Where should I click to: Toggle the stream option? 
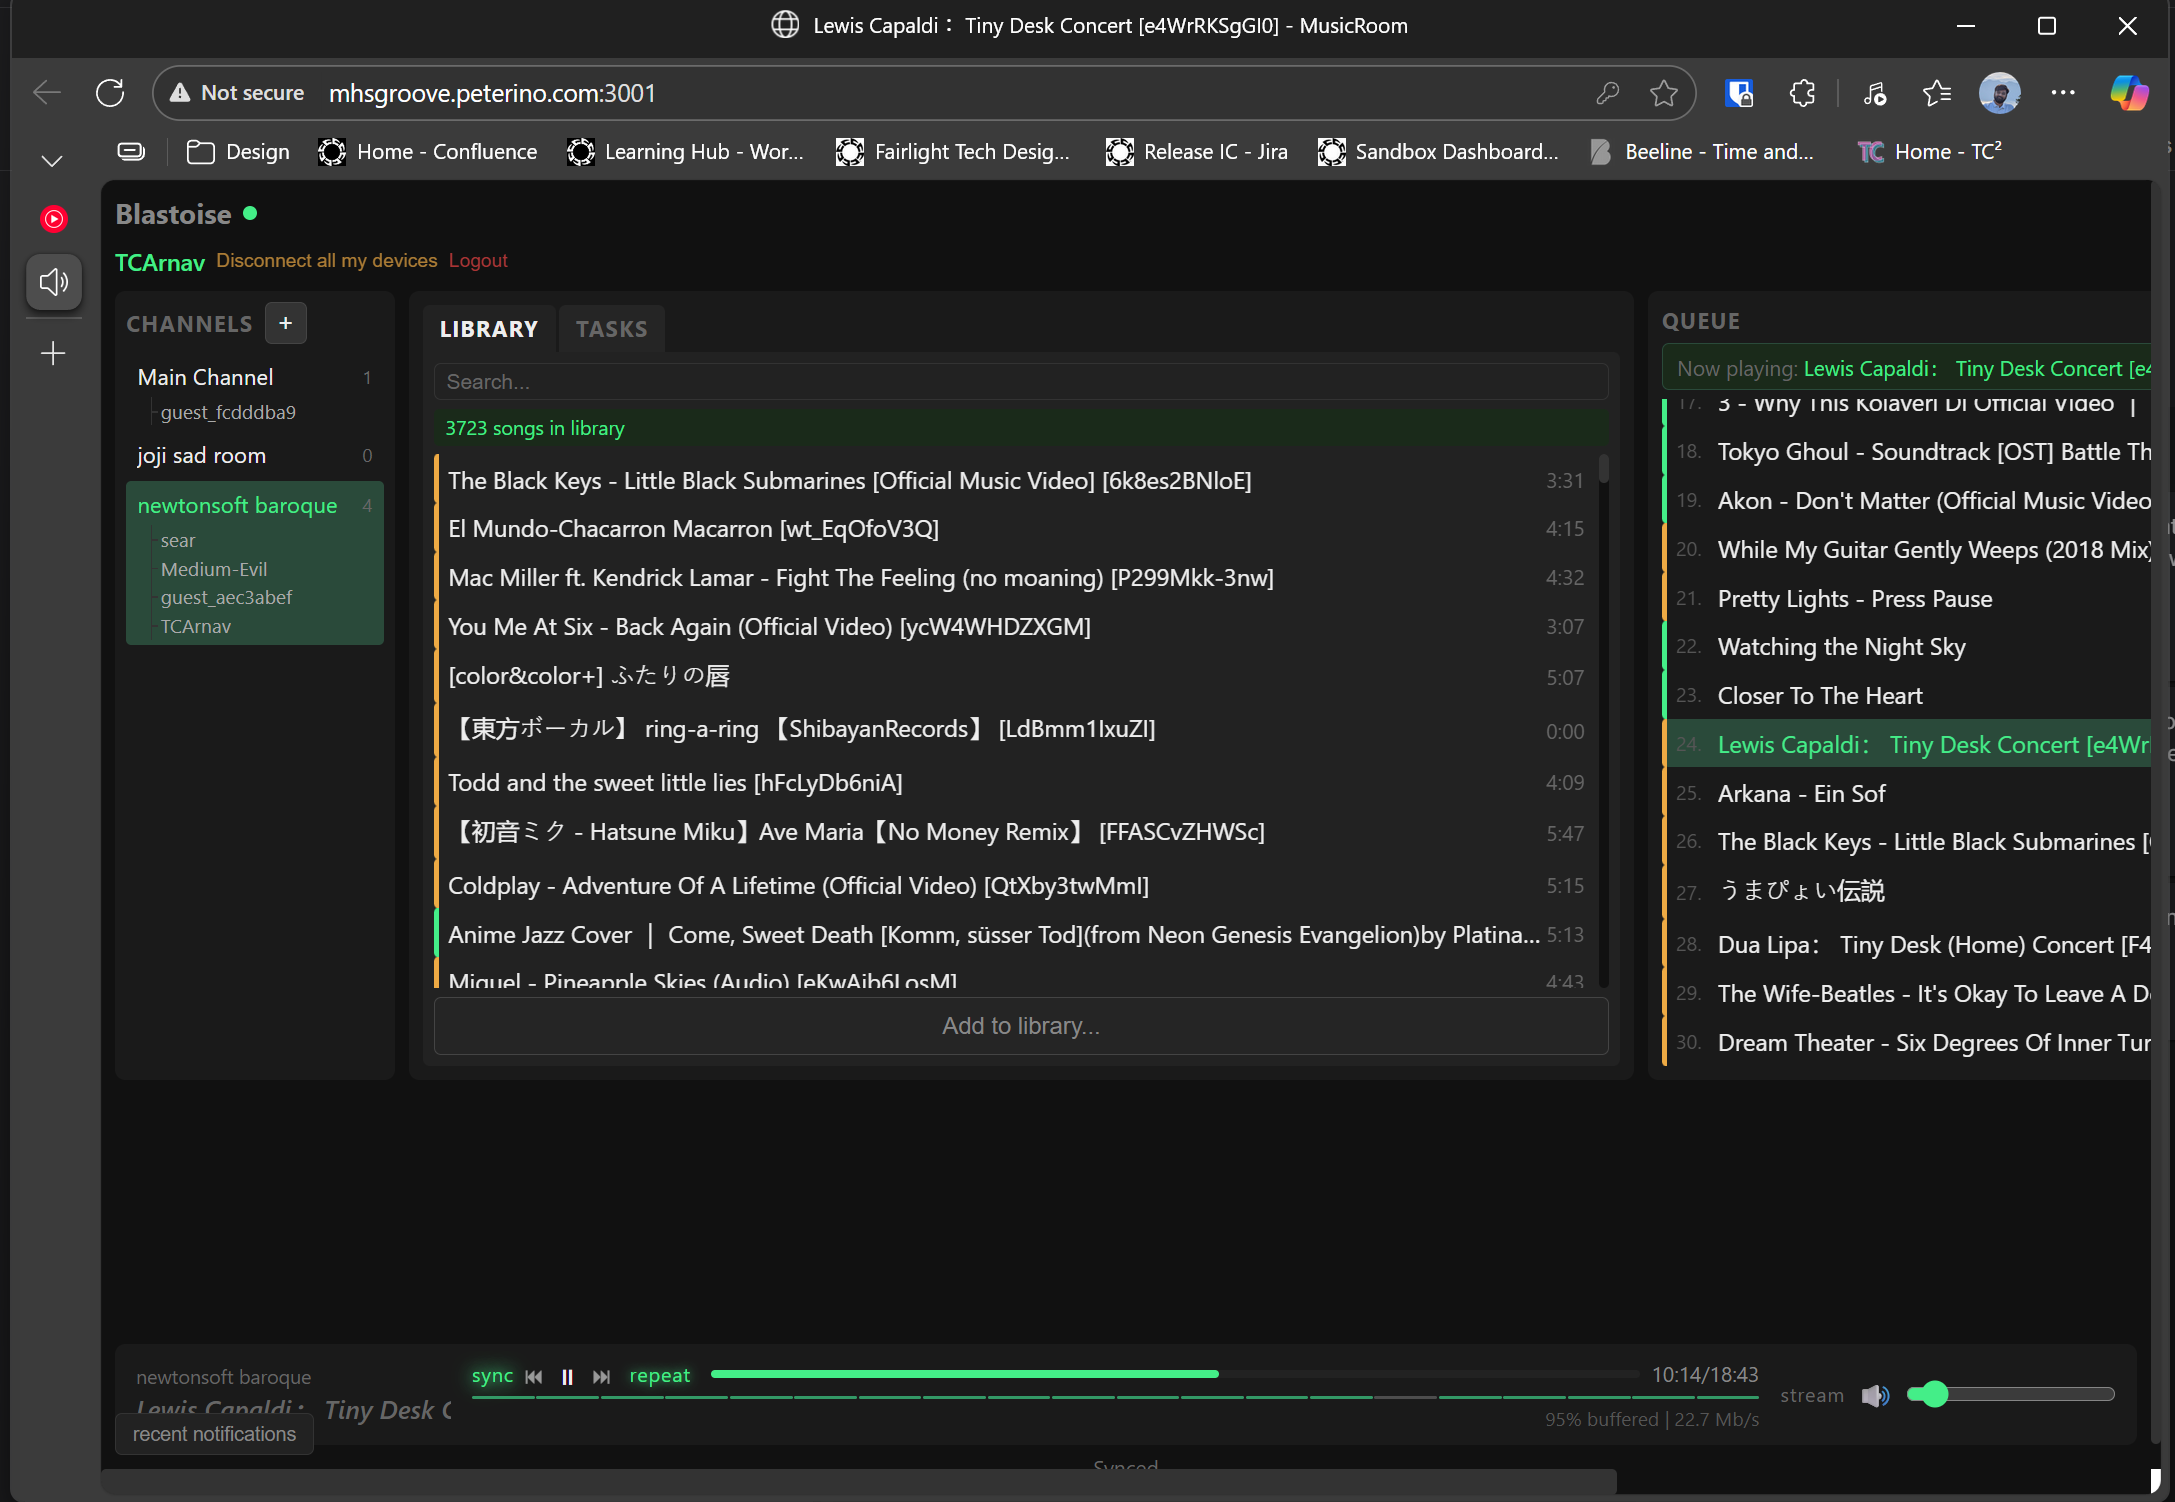[1811, 1395]
